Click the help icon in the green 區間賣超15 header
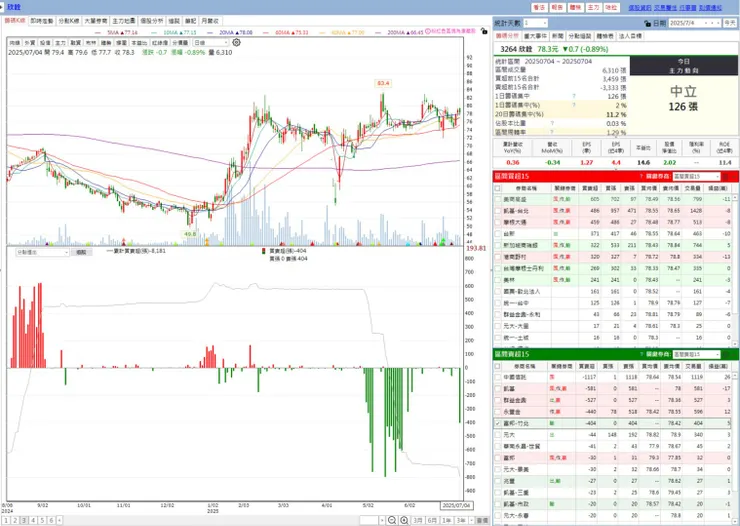 click(x=641, y=354)
